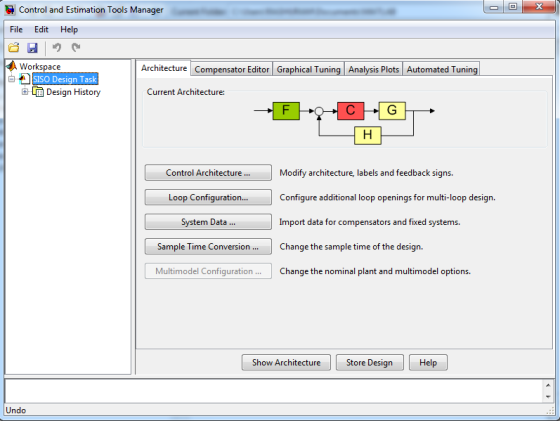Click the SISO Design Task node icon
The height and width of the screenshot is (421, 560).
coord(24,79)
